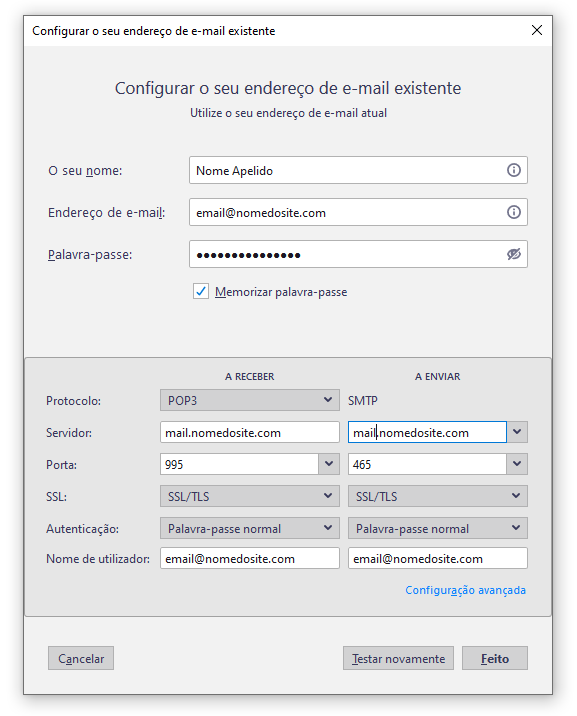Click the password input field
Image resolution: width=577 pixels, height=716 pixels.
tap(347, 254)
